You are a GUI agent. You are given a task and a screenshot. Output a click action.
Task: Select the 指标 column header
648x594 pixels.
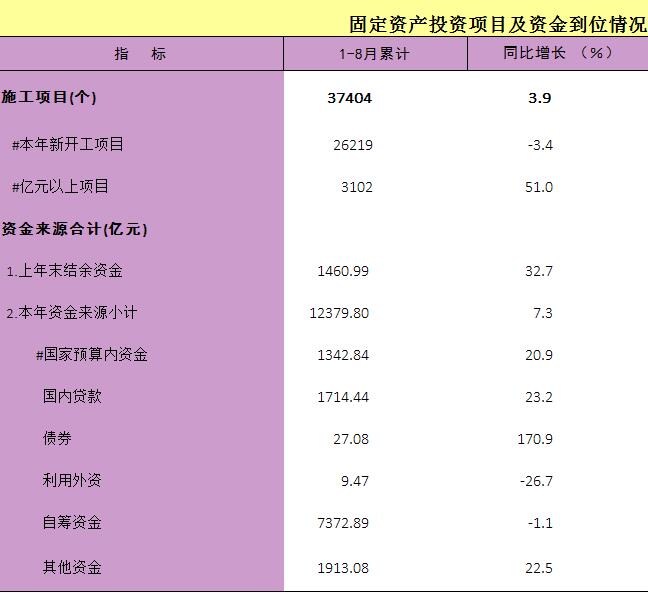pyautogui.click(x=141, y=54)
